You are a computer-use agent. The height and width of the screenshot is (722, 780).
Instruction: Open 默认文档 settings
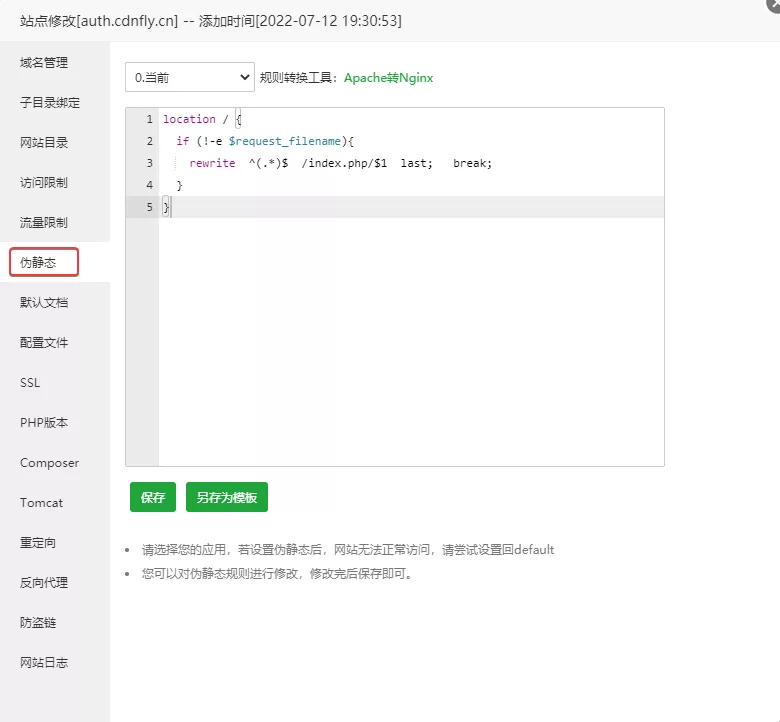click(x=44, y=303)
